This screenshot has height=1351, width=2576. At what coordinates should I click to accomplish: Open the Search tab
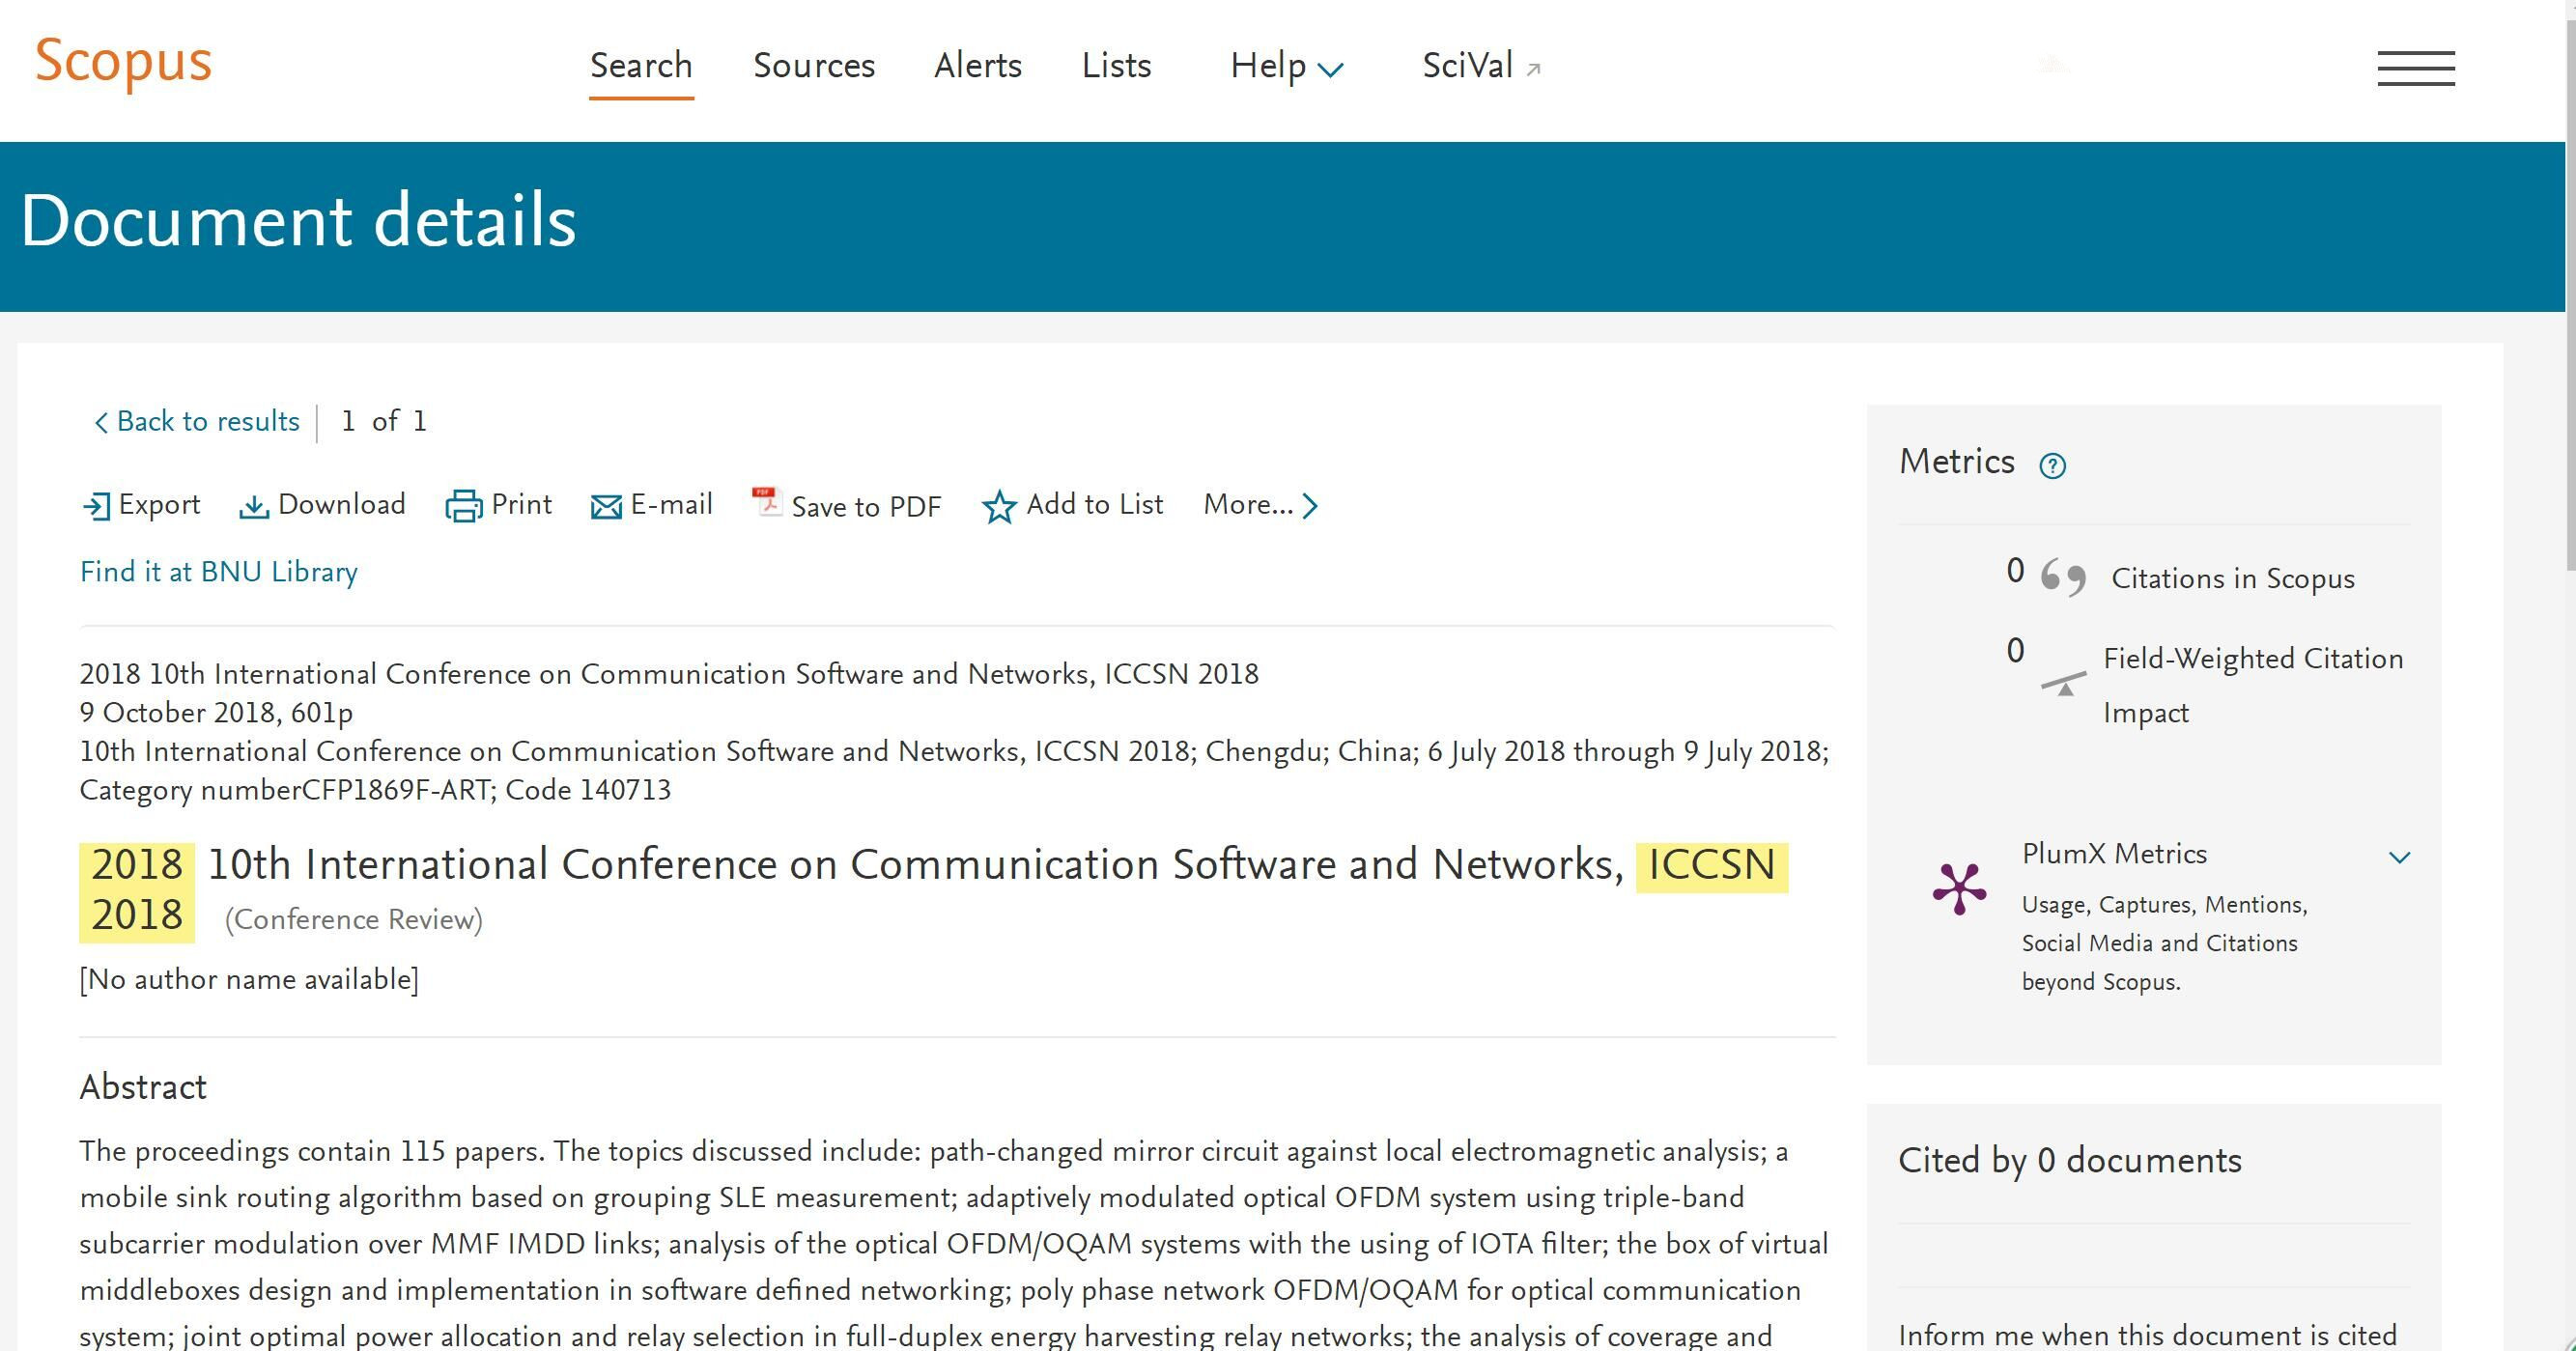click(641, 66)
